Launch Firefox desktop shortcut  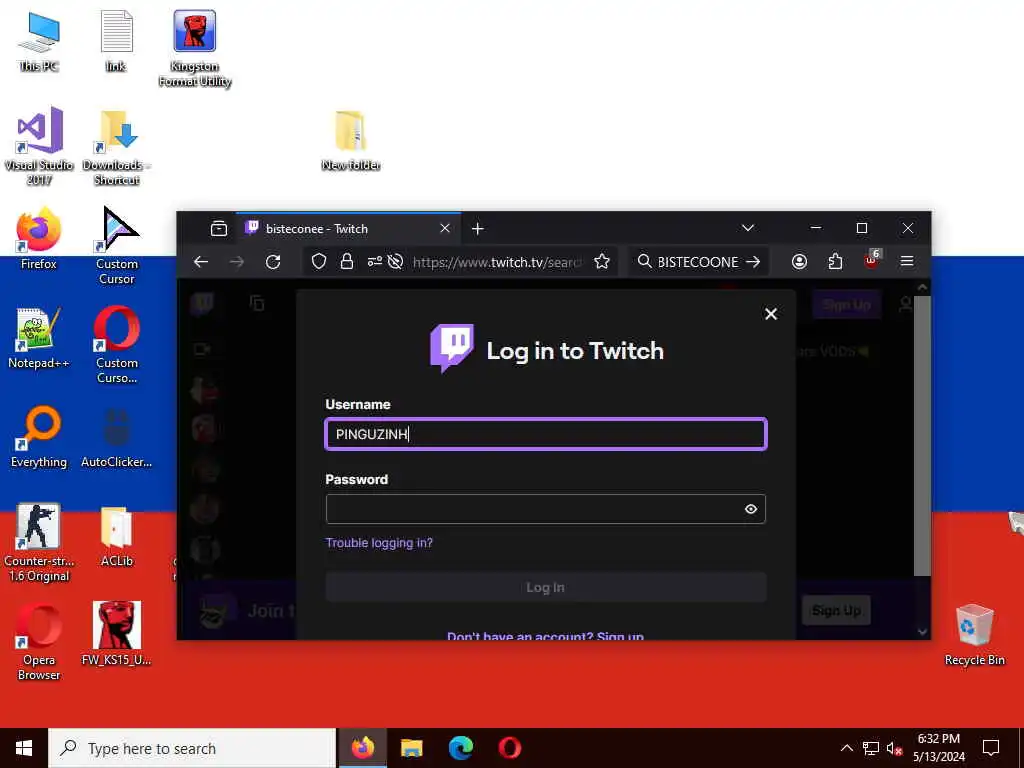coord(39,238)
